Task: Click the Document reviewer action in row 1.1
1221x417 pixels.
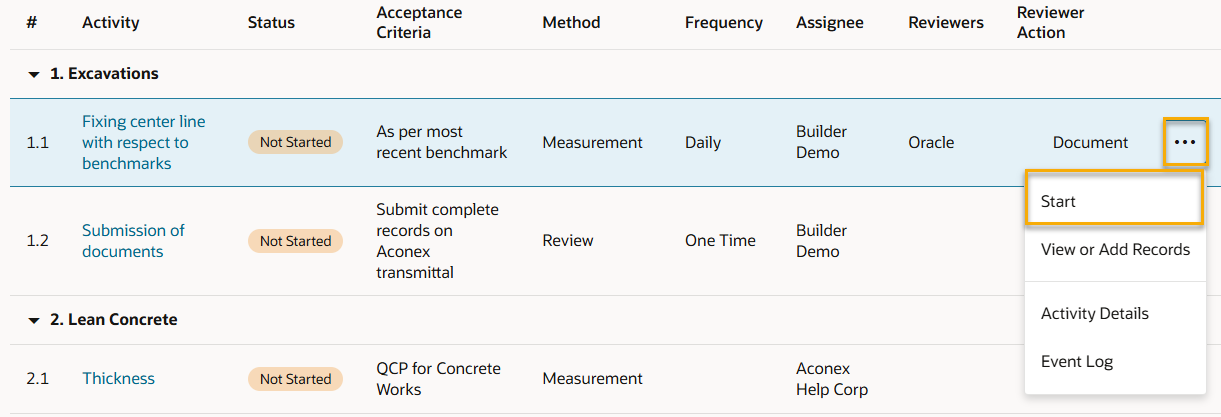Action: (1090, 142)
